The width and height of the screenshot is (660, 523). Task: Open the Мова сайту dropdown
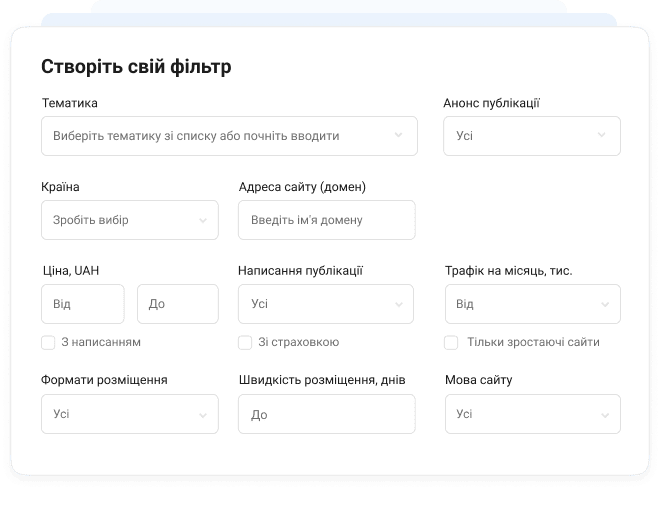pyautogui.click(x=520, y=414)
